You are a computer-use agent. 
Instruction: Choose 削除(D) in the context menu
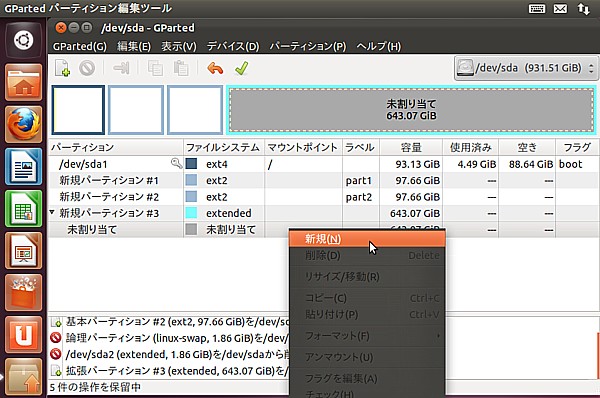(367, 255)
